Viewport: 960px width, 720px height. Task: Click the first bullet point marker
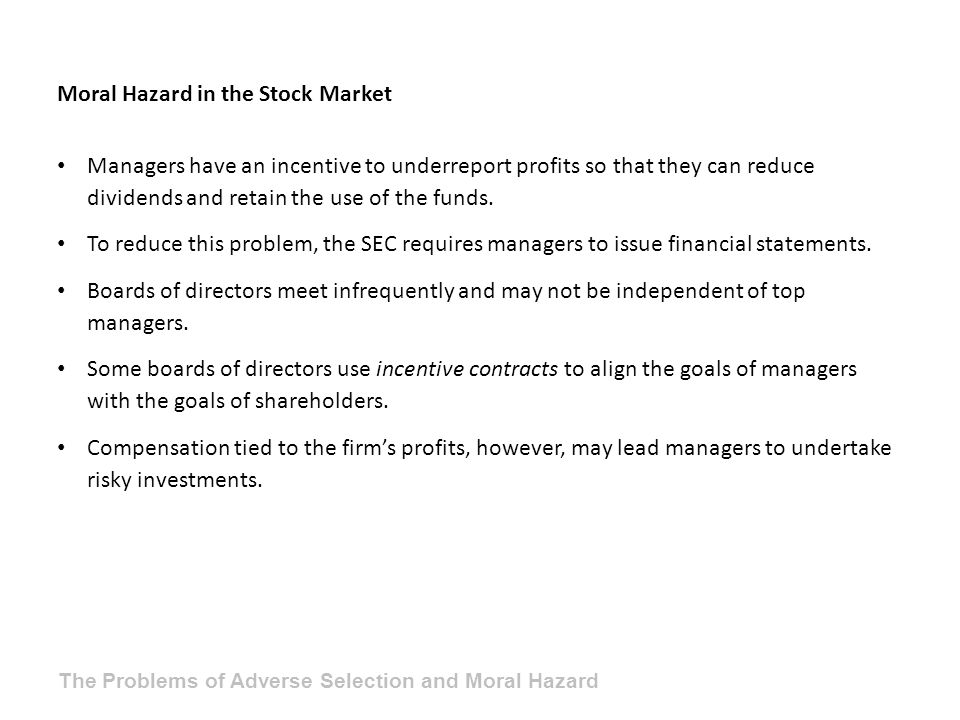(x=61, y=166)
